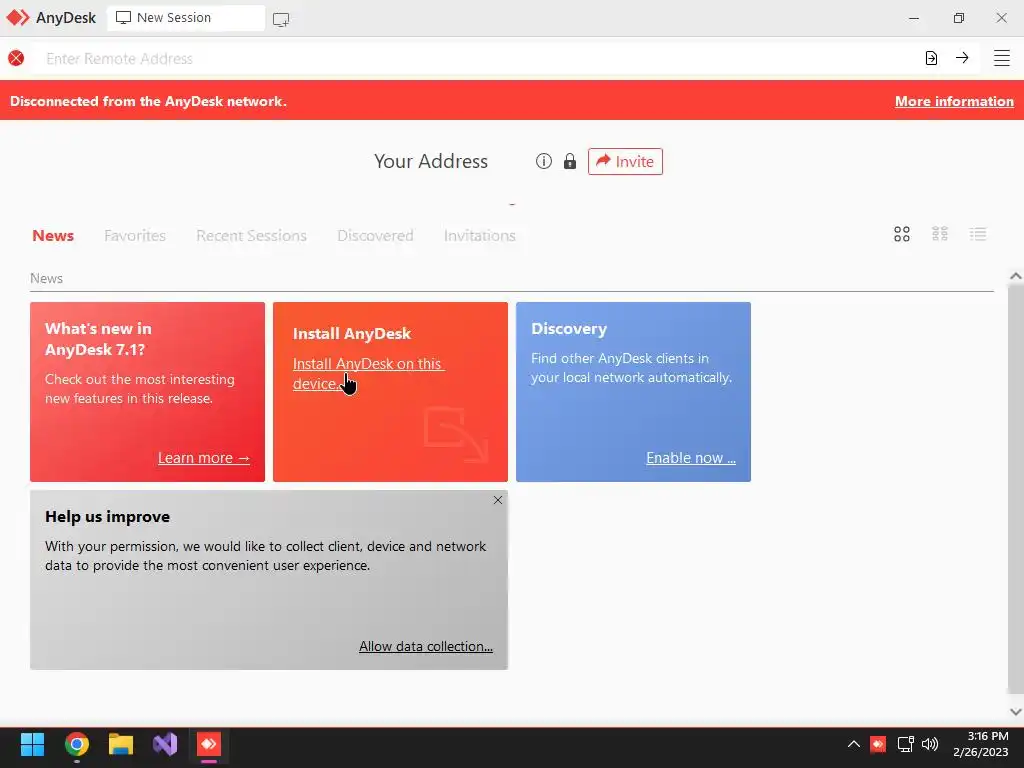The image size is (1024, 768).
Task: Click the Invite button
Action: tap(625, 161)
